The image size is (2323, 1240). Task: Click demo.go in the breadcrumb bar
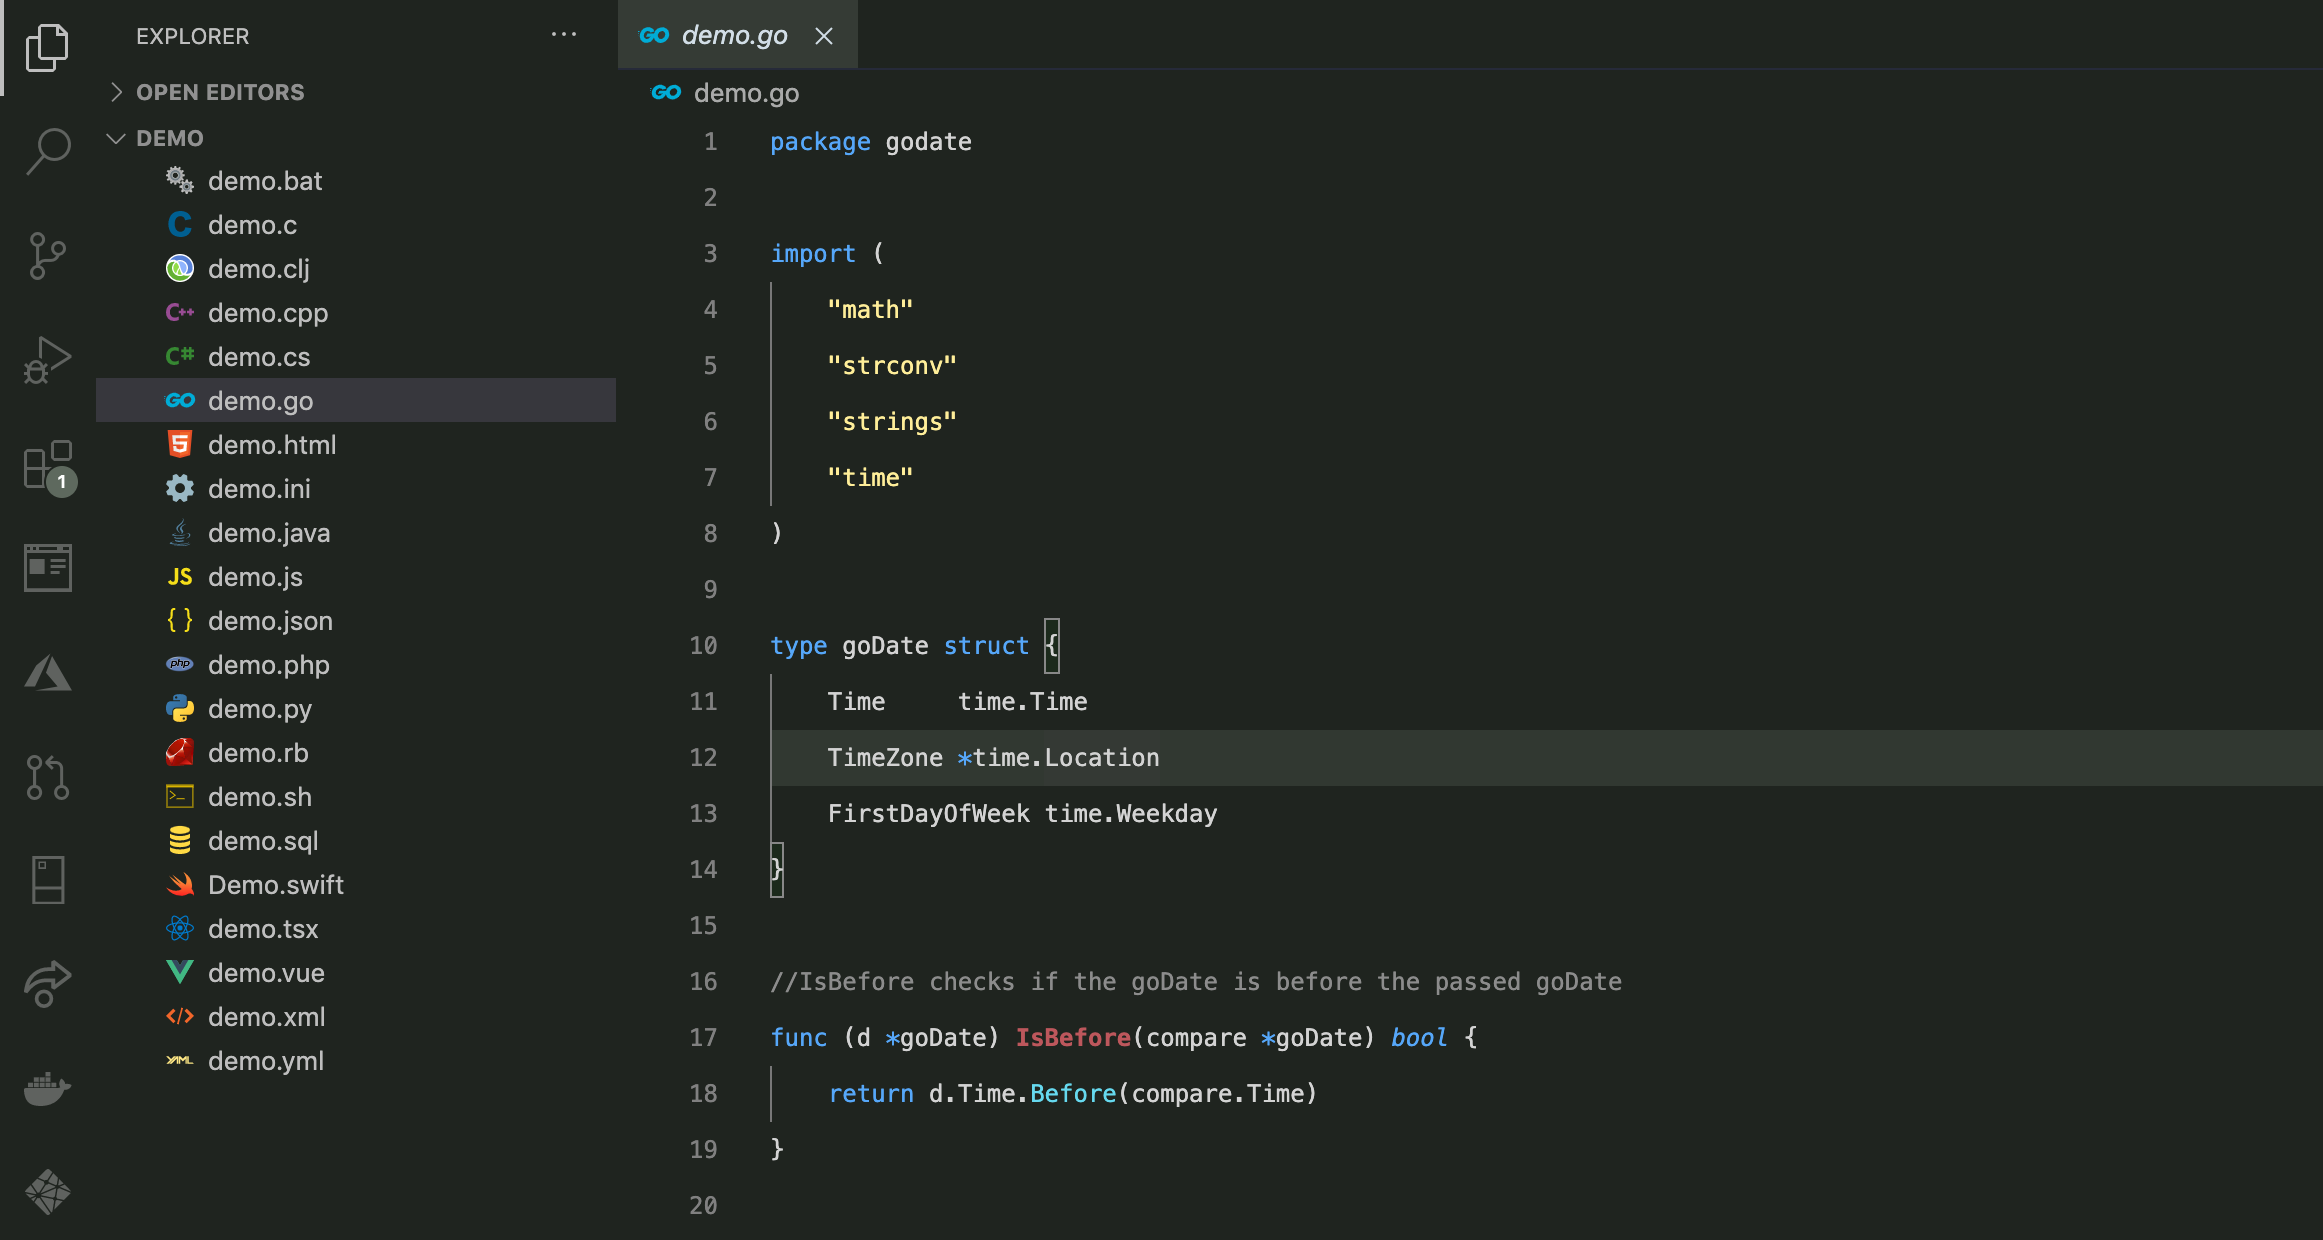(746, 93)
